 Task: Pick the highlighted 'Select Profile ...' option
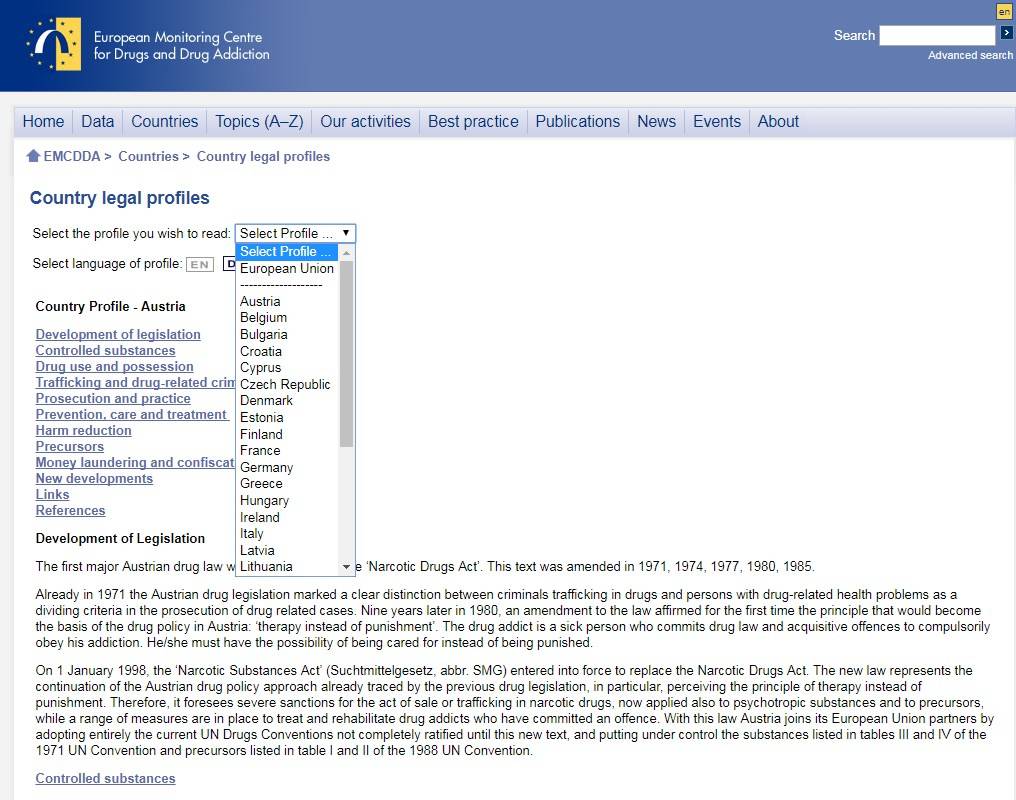287,251
